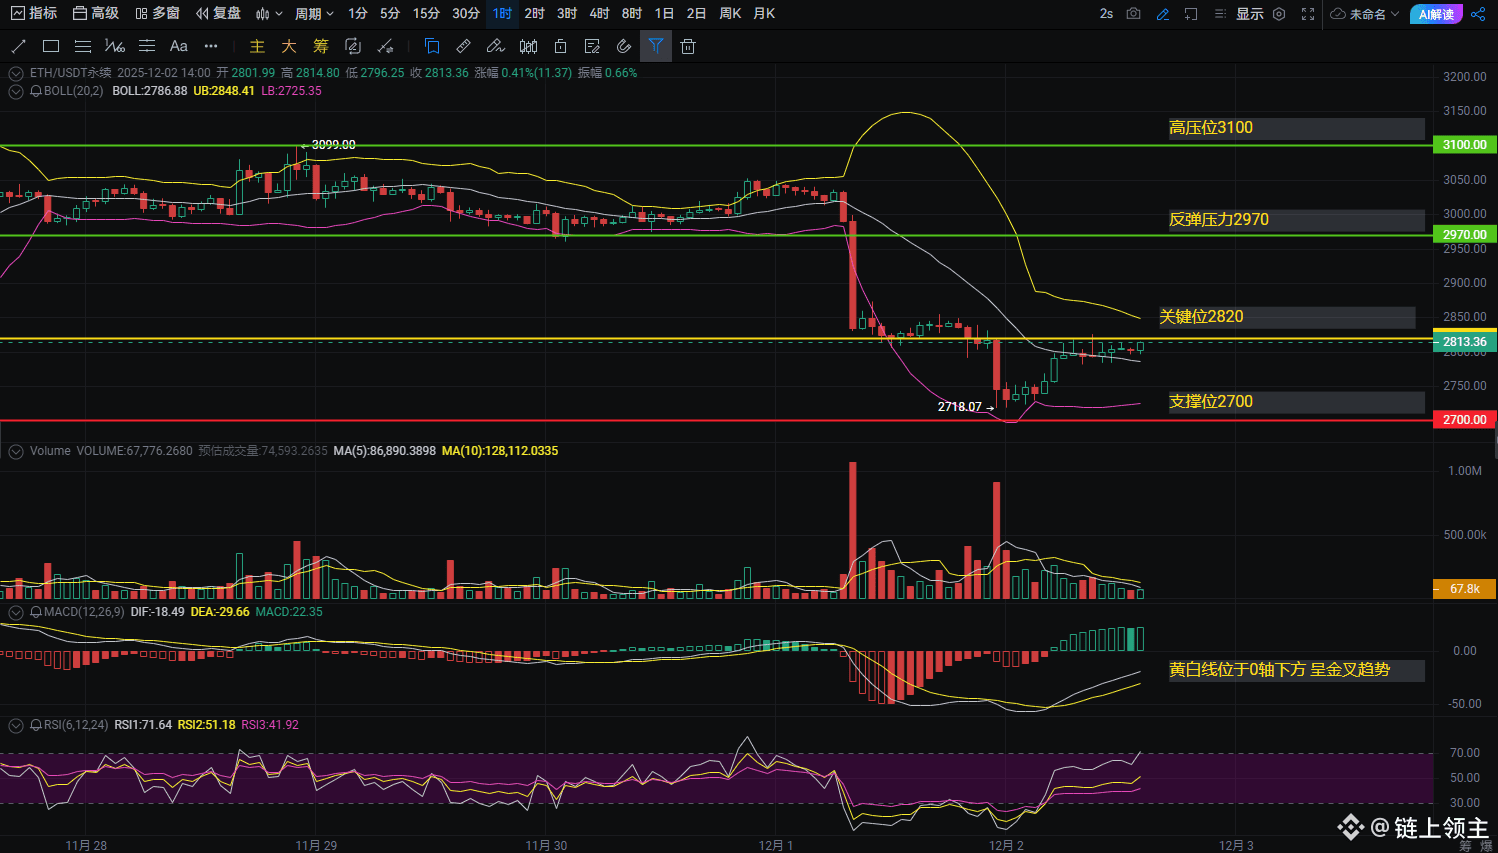Open the 未命名 layout dropdown

point(1365,14)
